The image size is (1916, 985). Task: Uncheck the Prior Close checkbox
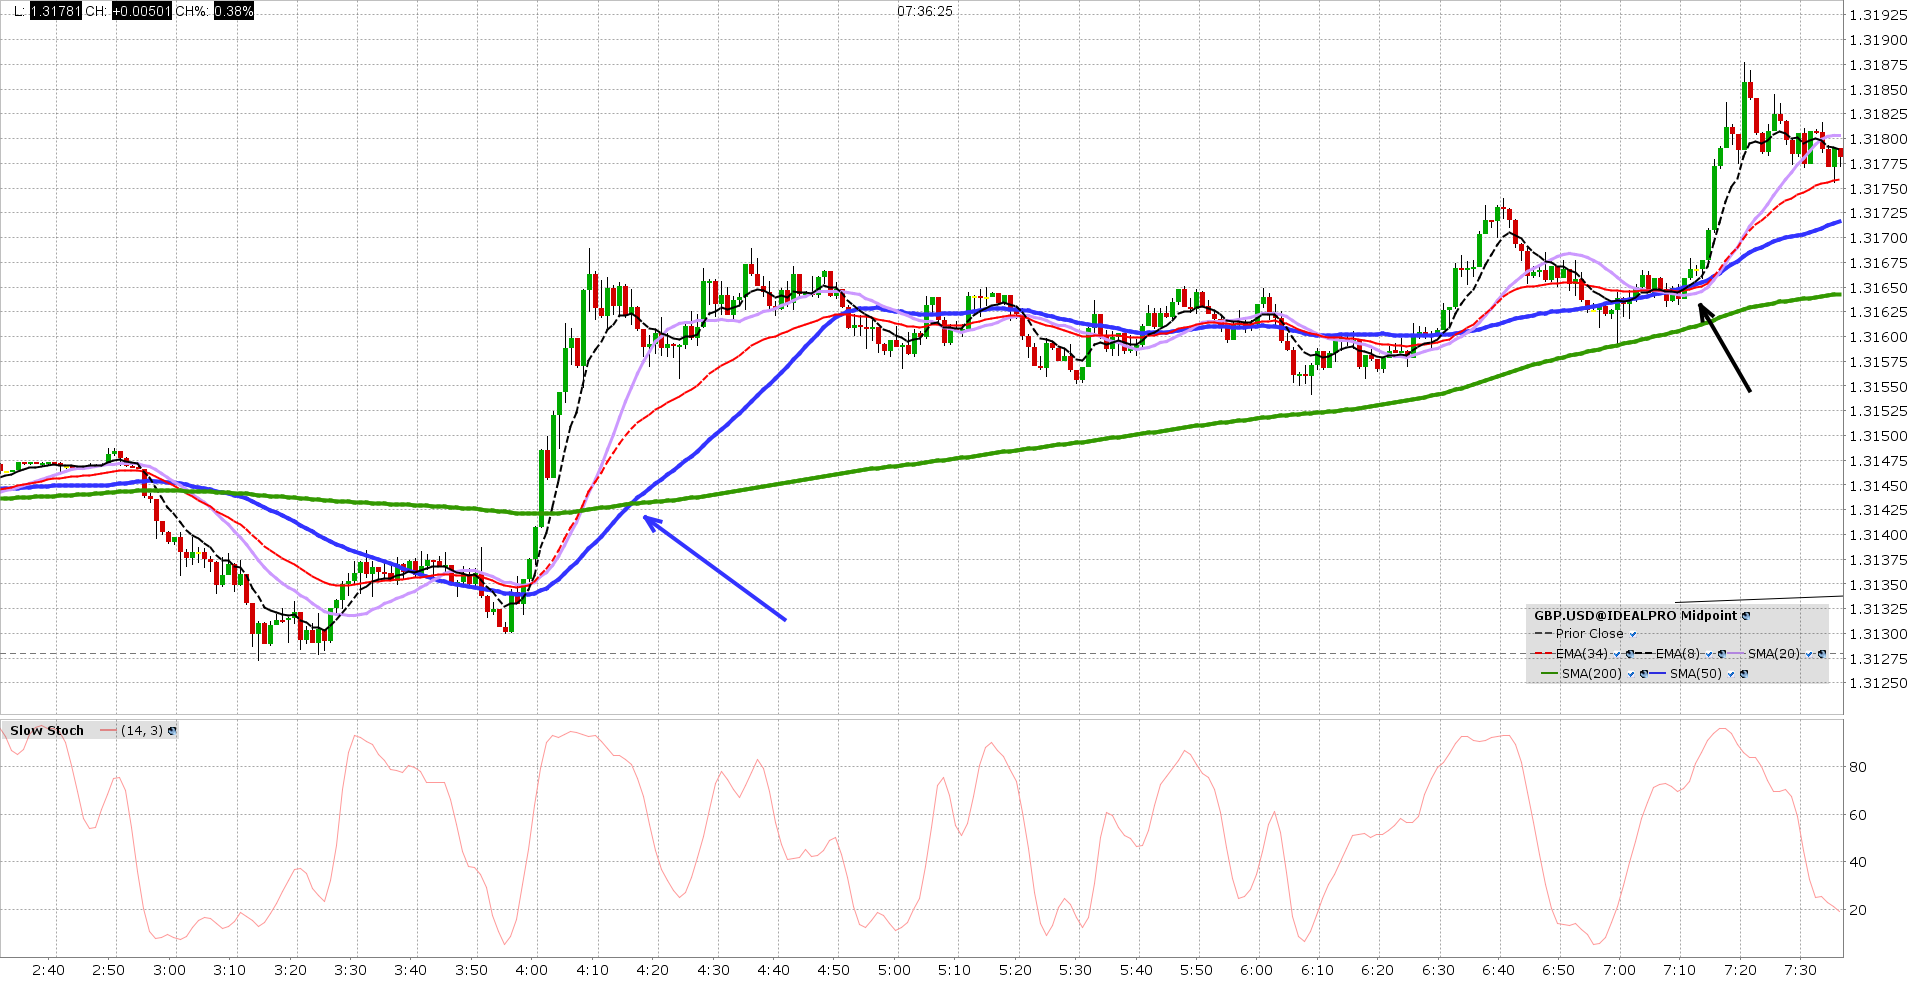tap(1633, 634)
